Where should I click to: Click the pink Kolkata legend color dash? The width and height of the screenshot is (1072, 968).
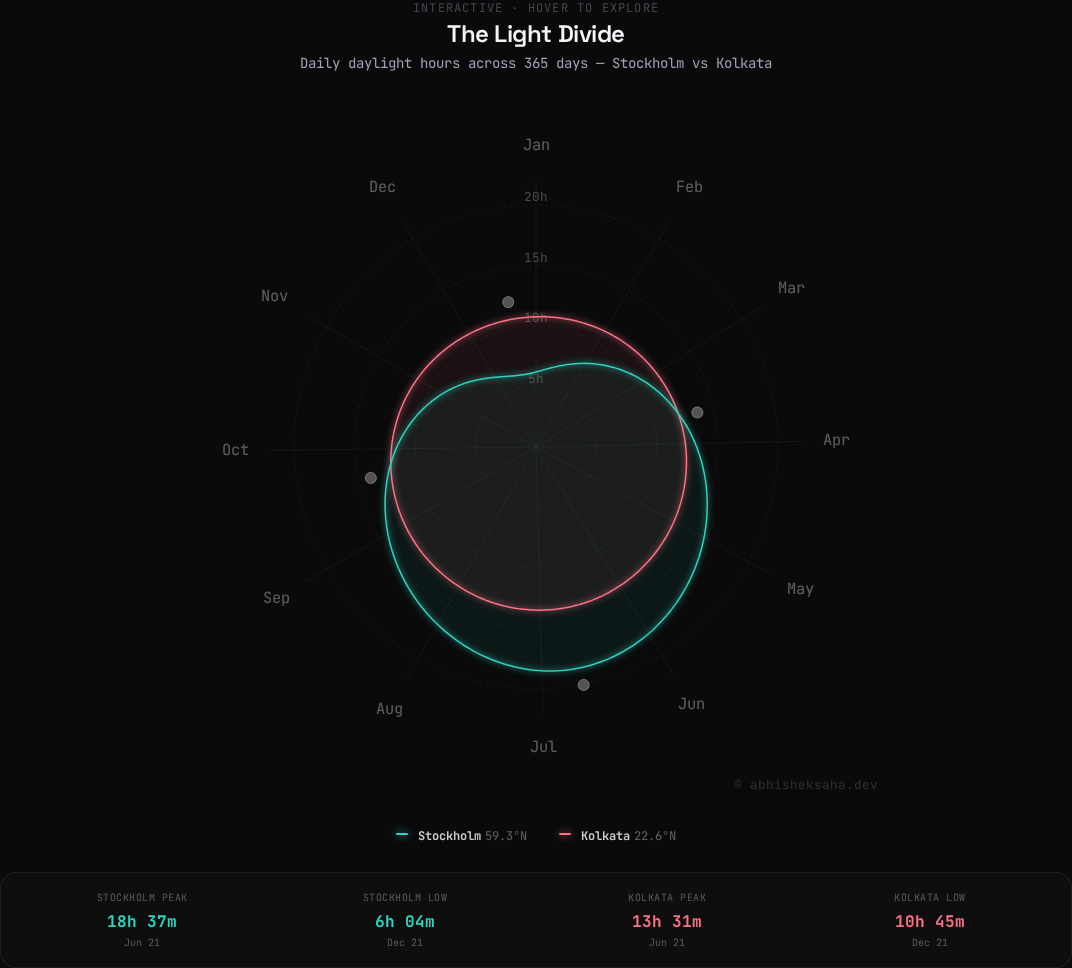(565, 835)
